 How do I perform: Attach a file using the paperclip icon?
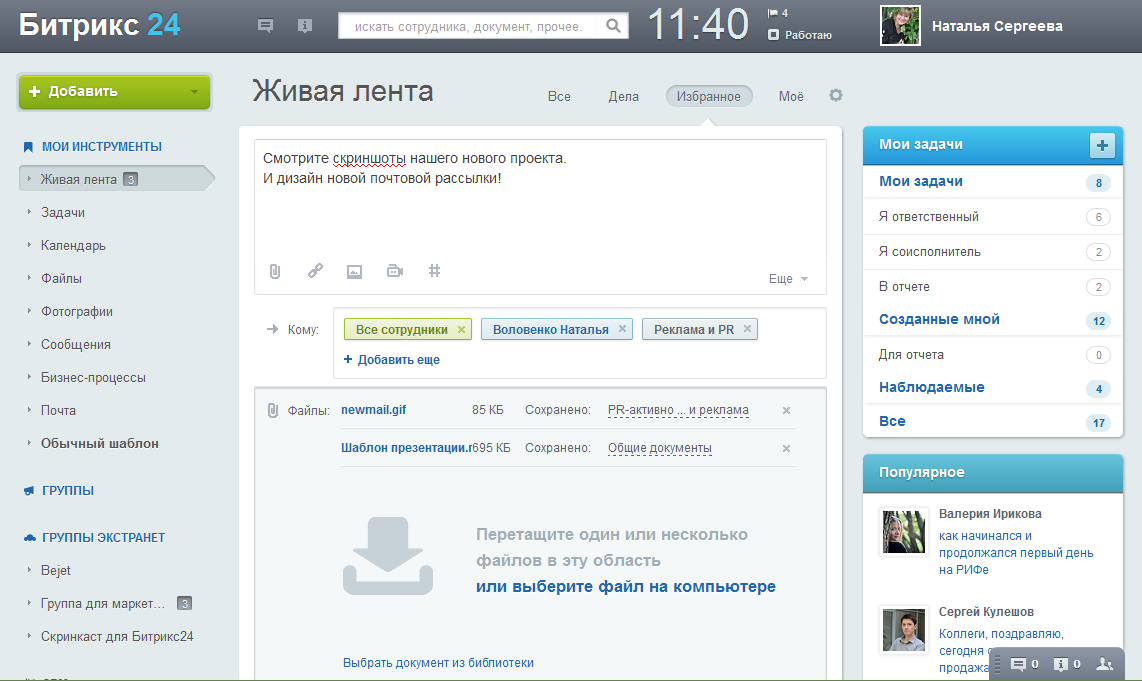point(275,272)
